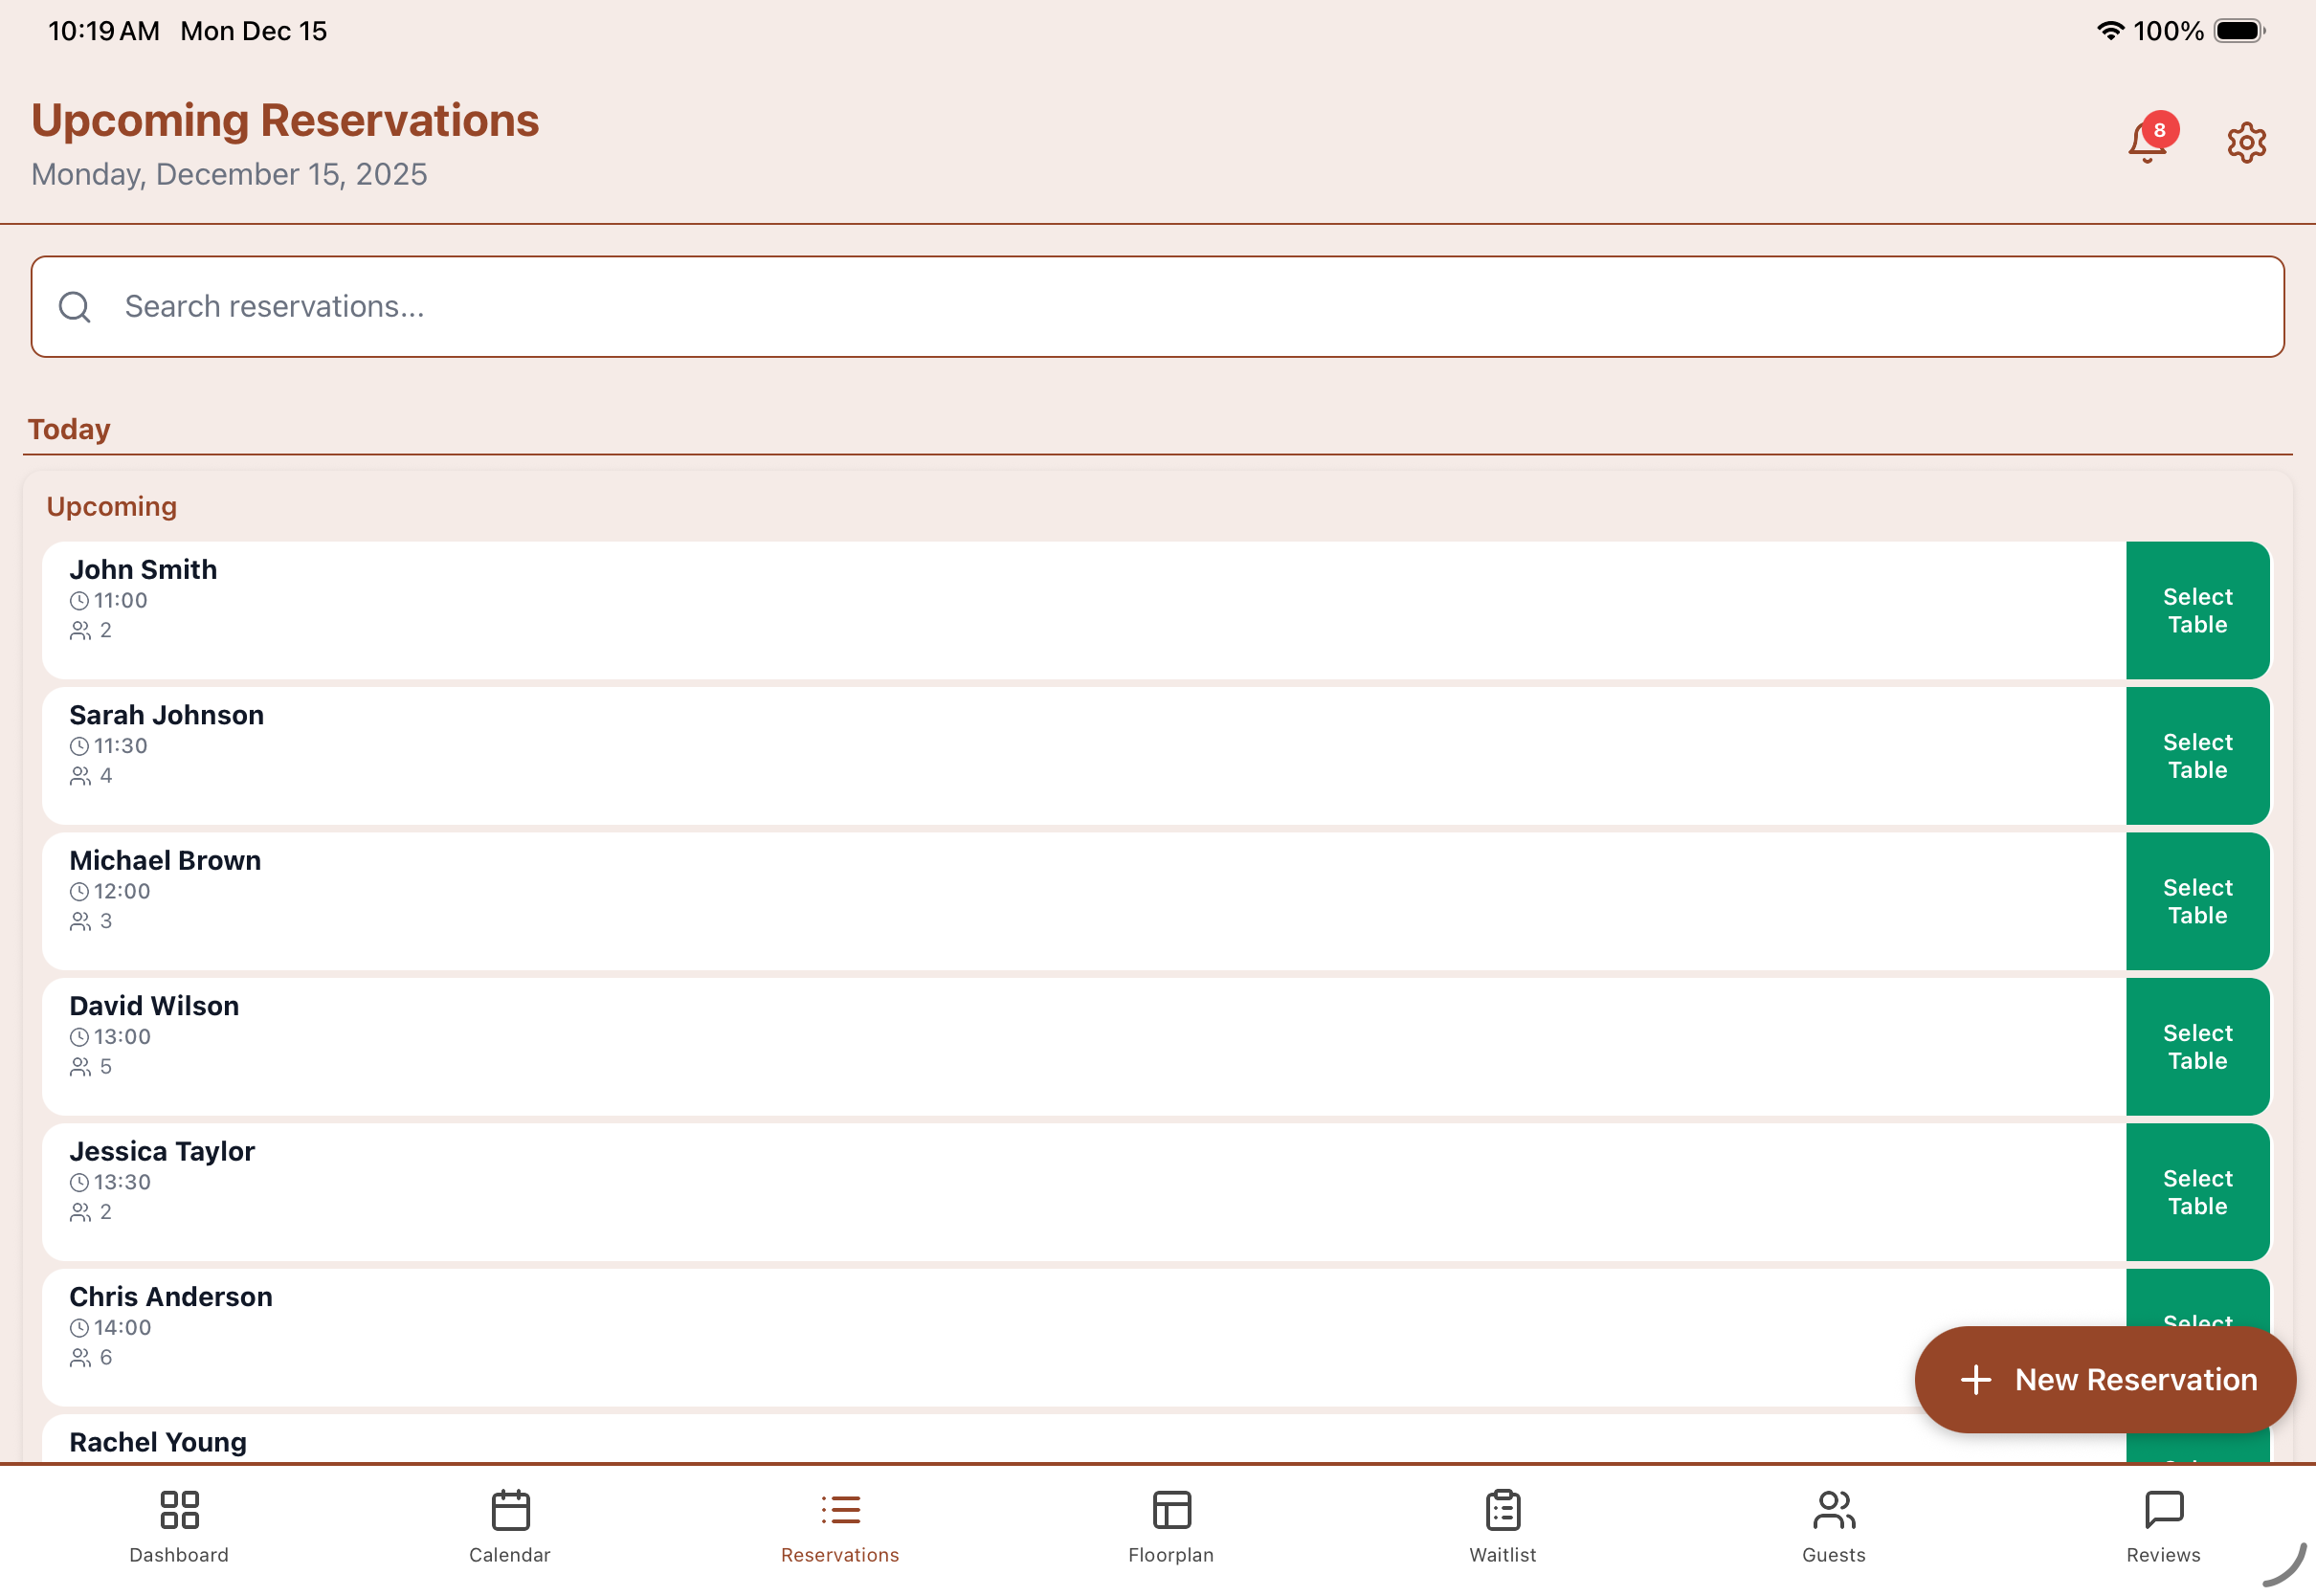
Task: Go to the Dashboard tab
Action: point(179,1526)
